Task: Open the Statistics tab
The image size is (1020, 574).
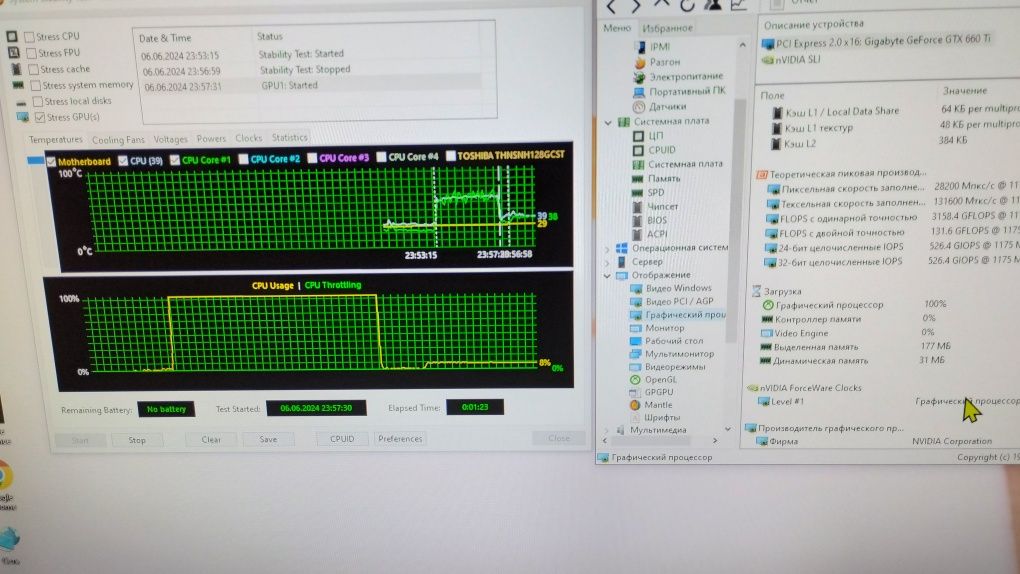Action: (x=289, y=137)
